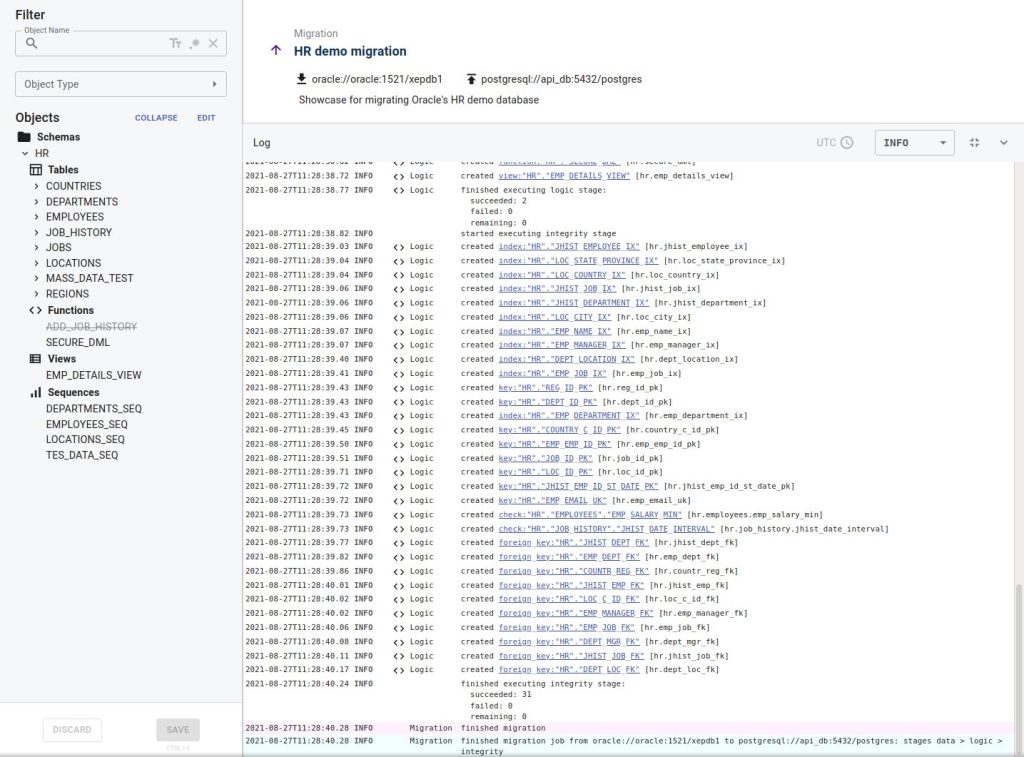Open the index EMP_DEPARTMENT_IX link
Screen dimensions: 1024x757
tap(569, 415)
